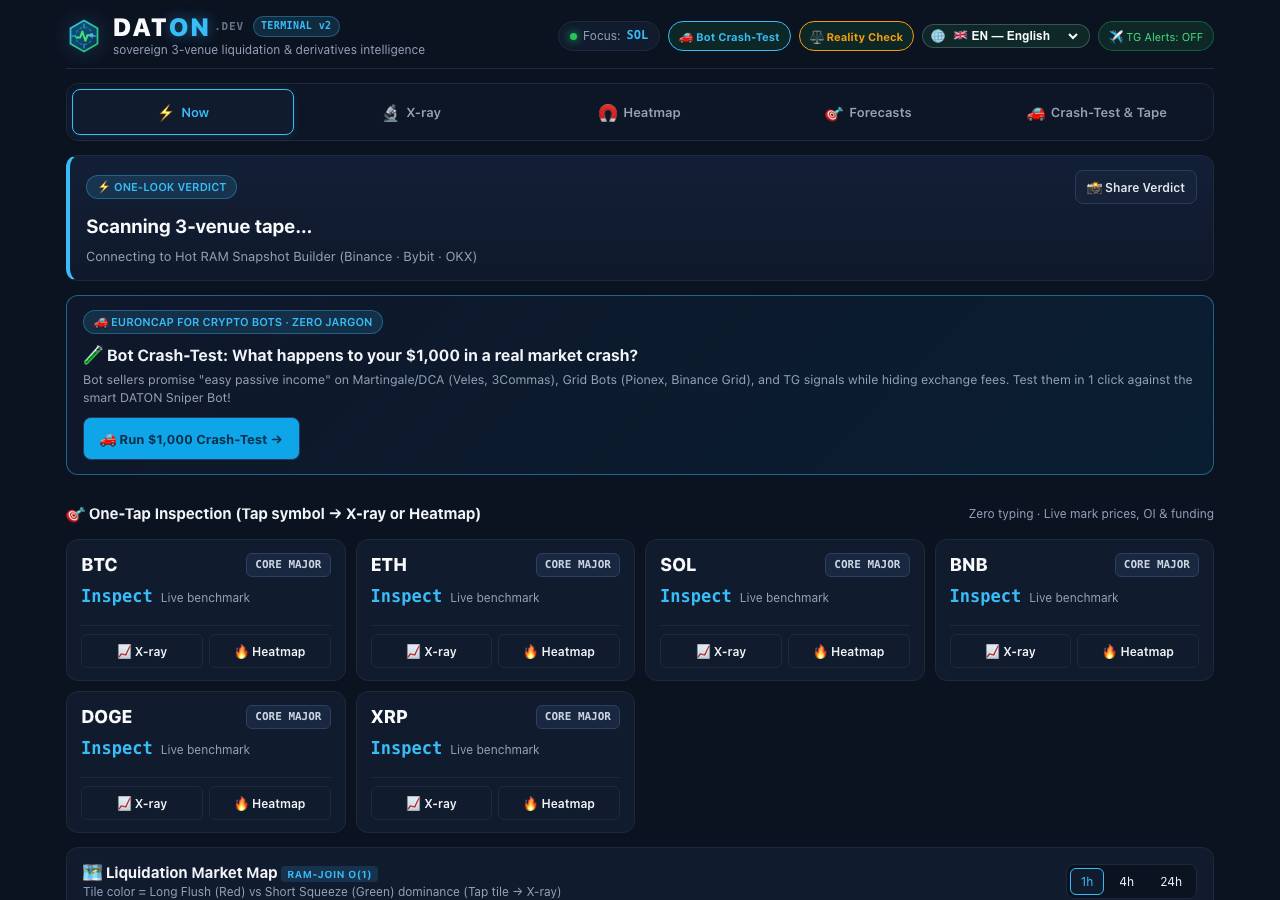This screenshot has width=1280, height=900.
Task: Click the CORE MAJOR badge on DOGE
Action: click(x=288, y=716)
